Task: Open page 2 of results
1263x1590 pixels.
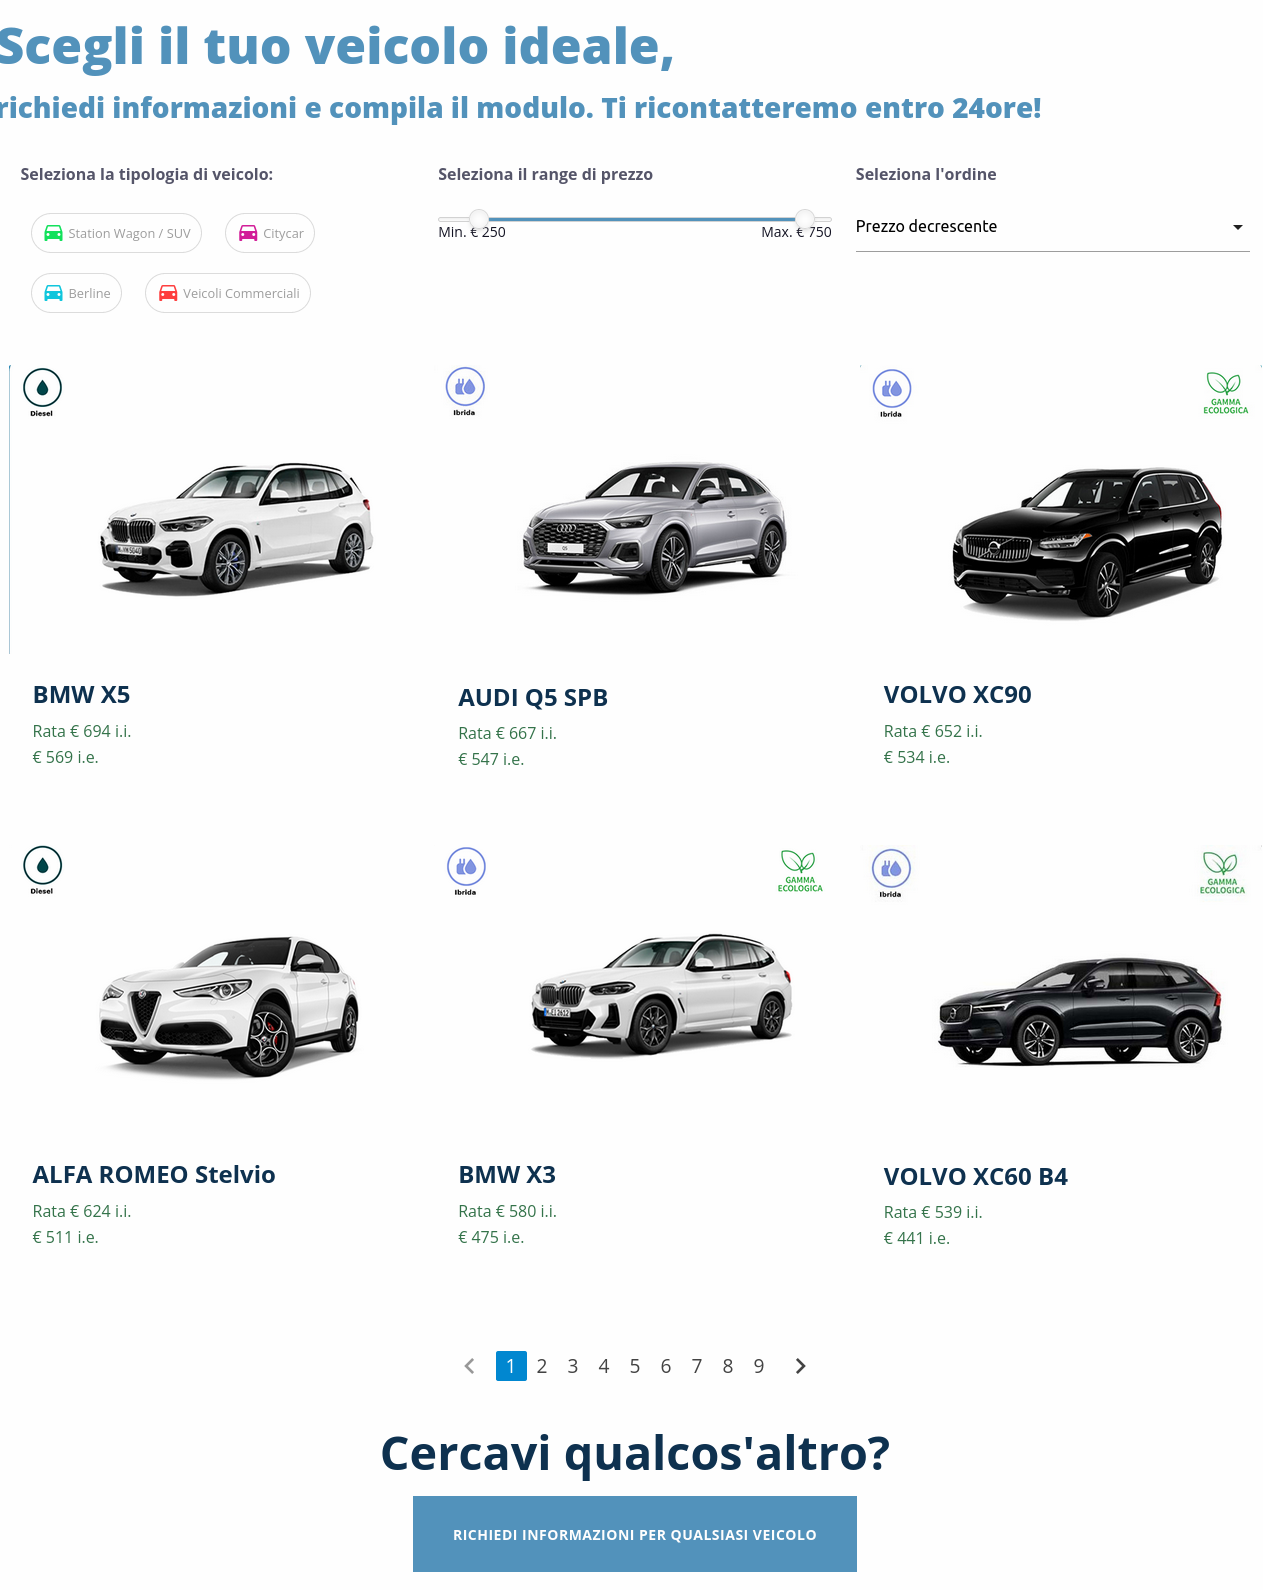Action: coord(542,1366)
